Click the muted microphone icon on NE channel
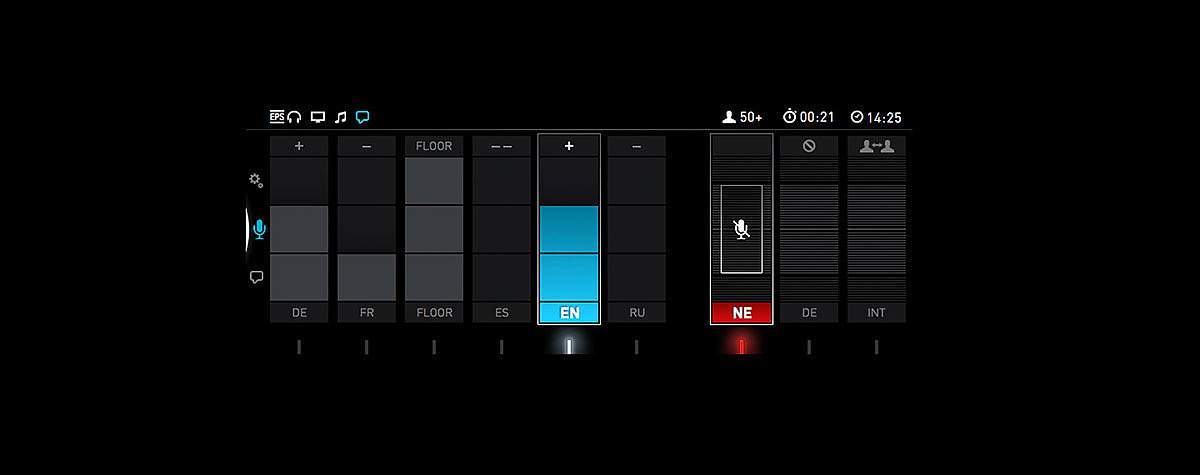The image size is (1200, 475). (x=741, y=229)
